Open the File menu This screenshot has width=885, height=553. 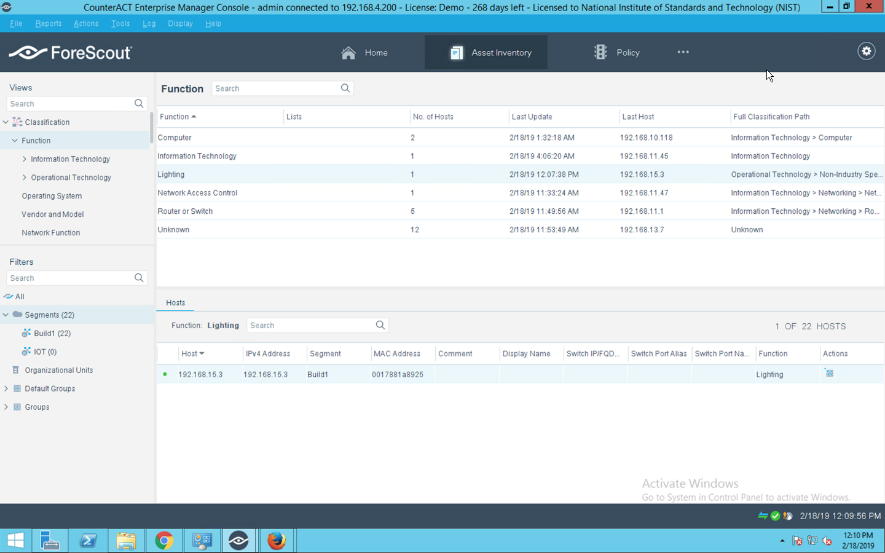pos(16,24)
